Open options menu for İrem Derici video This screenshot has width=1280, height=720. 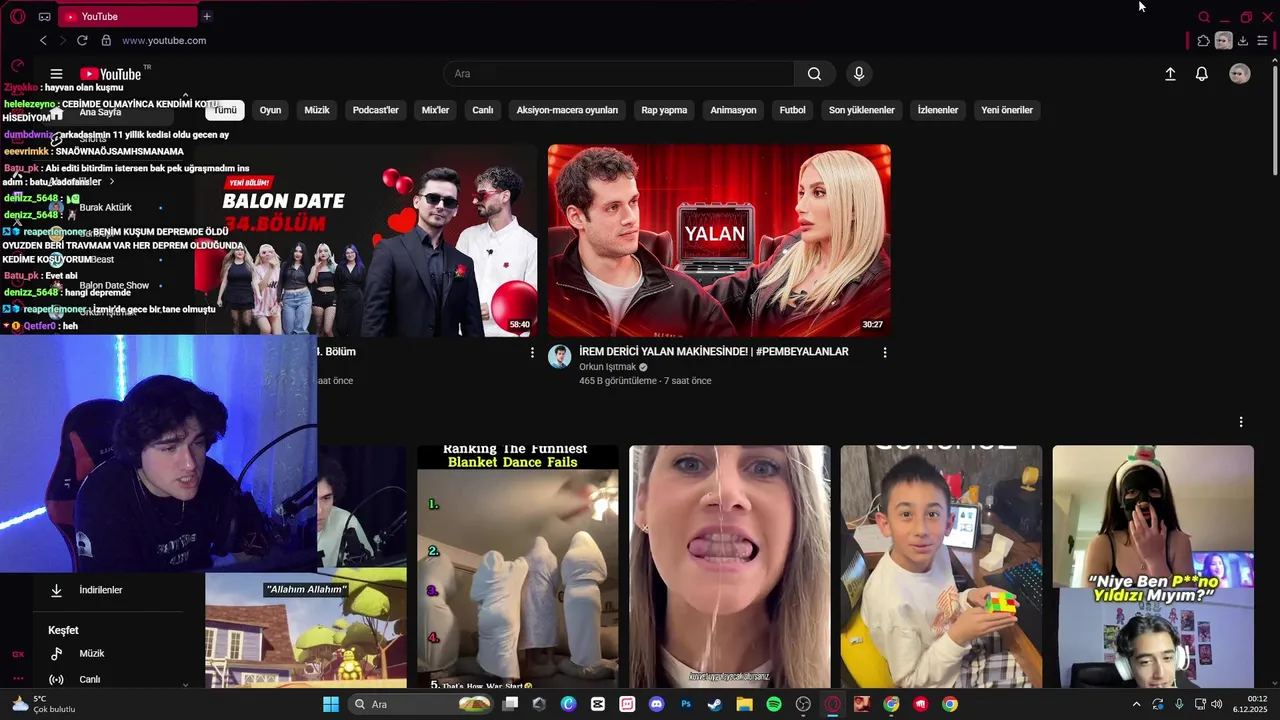(x=884, y=353)
